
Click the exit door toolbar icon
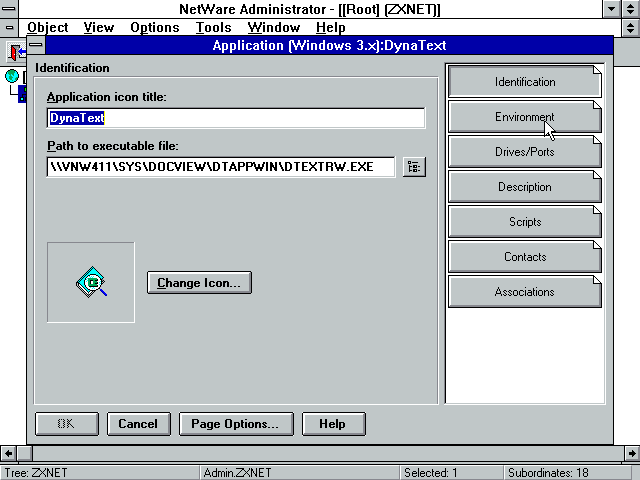pyautogui.click(x=16, y=52)
